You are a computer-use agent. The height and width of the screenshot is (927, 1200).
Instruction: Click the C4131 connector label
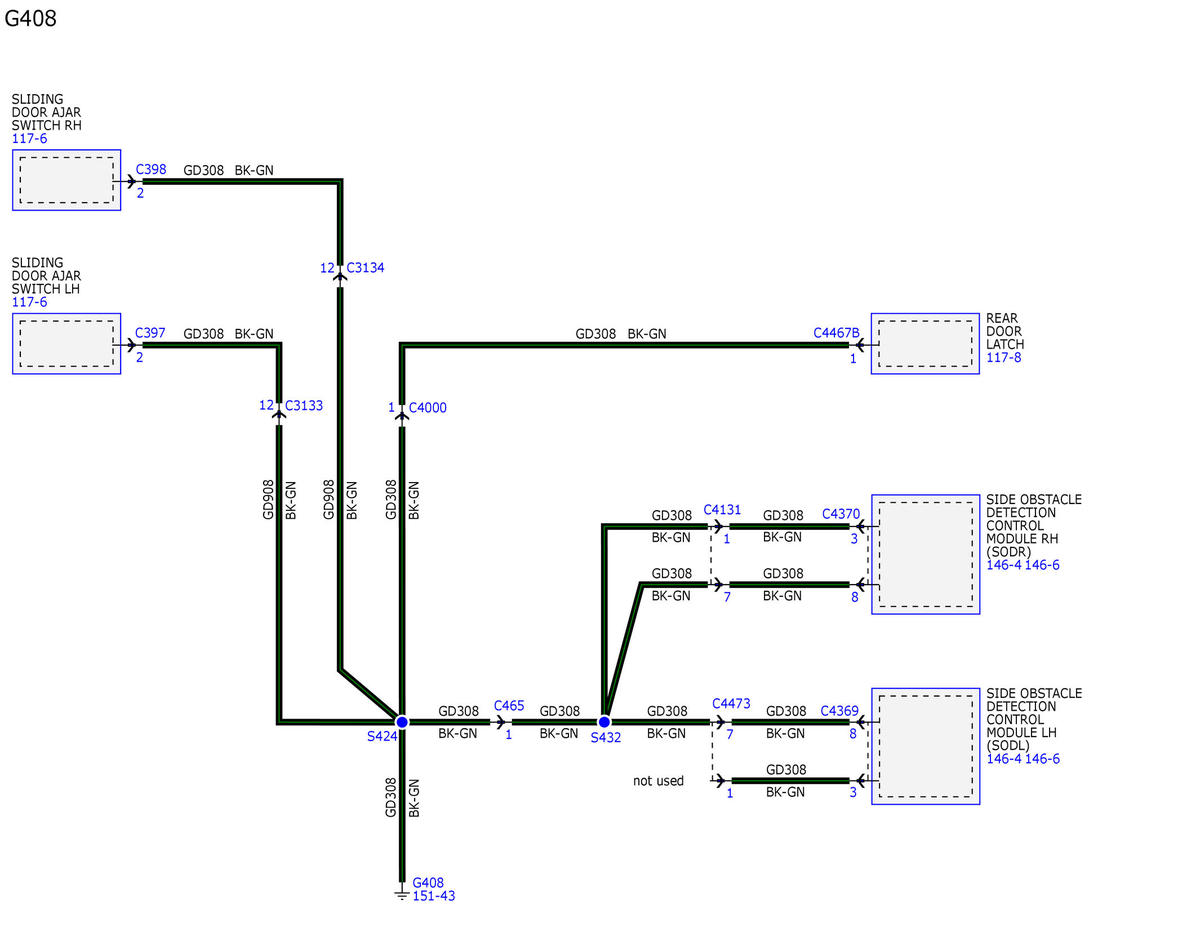pyautogui.click(x=723, y=510)
